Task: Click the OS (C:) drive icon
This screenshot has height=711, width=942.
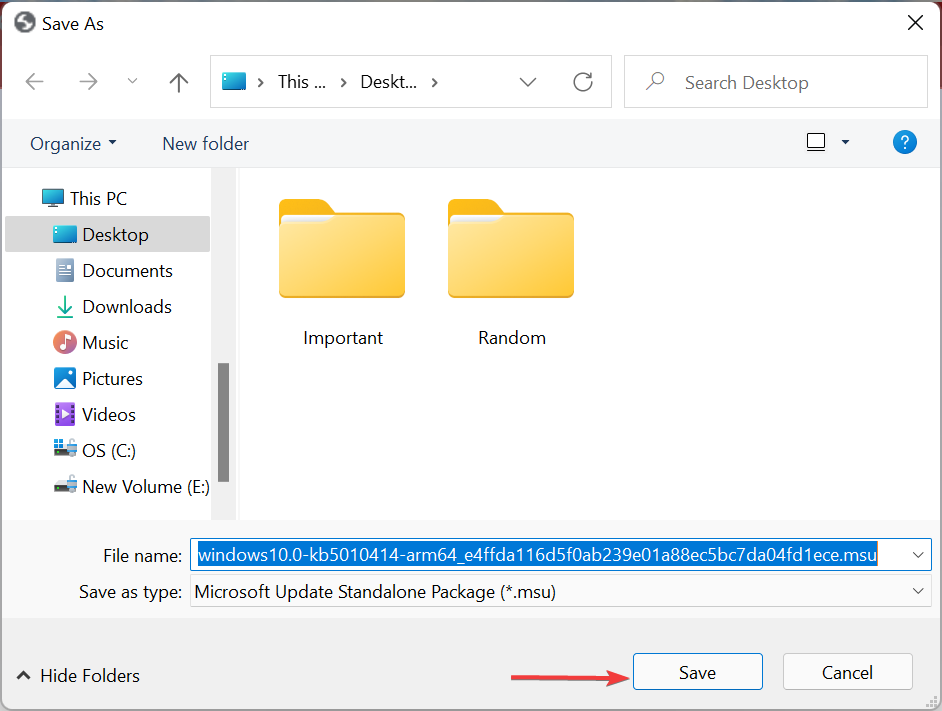Action: click(65, 448)
